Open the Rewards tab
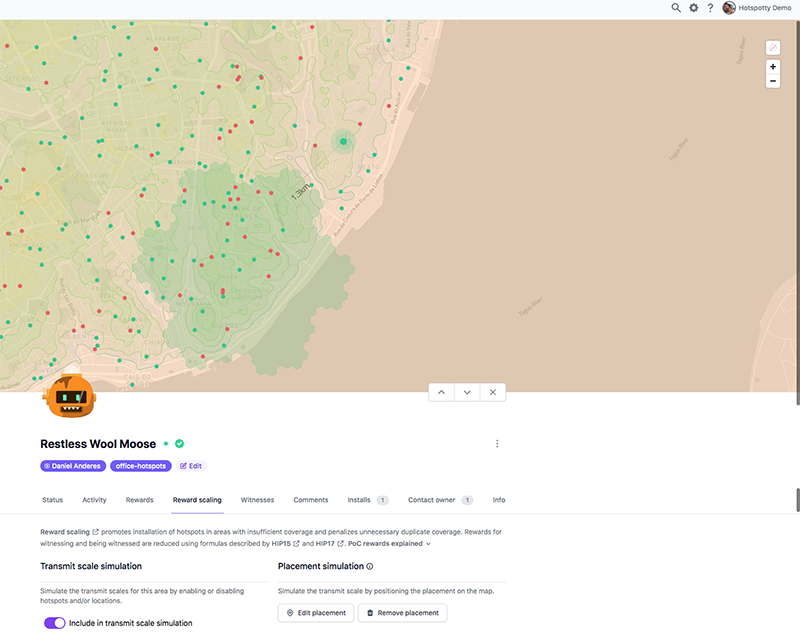The height and width of the screenshot is (639, 800). [139, 500]
